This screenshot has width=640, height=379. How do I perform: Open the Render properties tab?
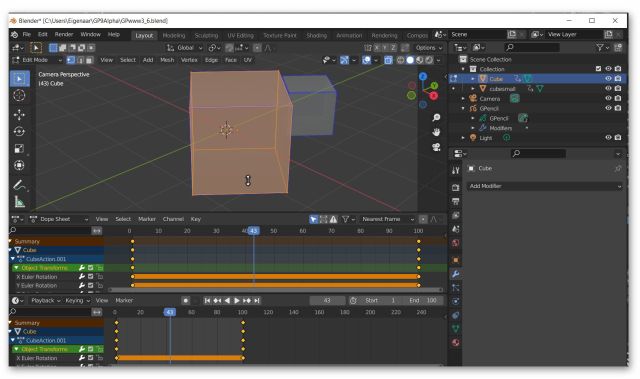click(456, 188)
